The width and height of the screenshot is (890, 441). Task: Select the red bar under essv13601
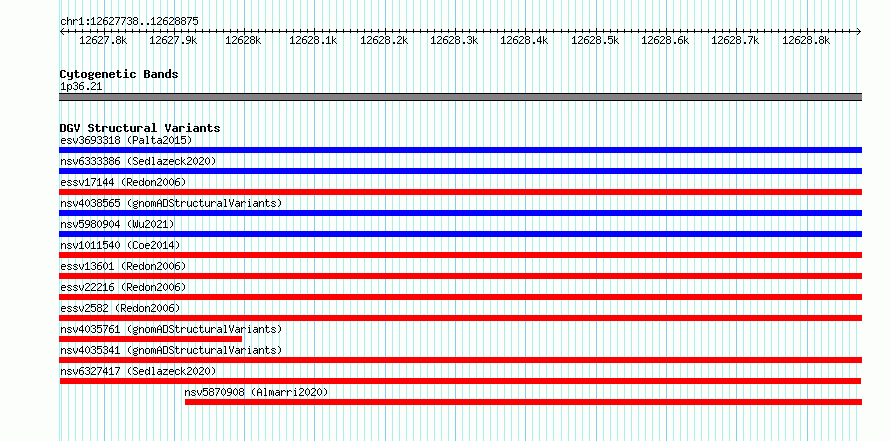460,276
